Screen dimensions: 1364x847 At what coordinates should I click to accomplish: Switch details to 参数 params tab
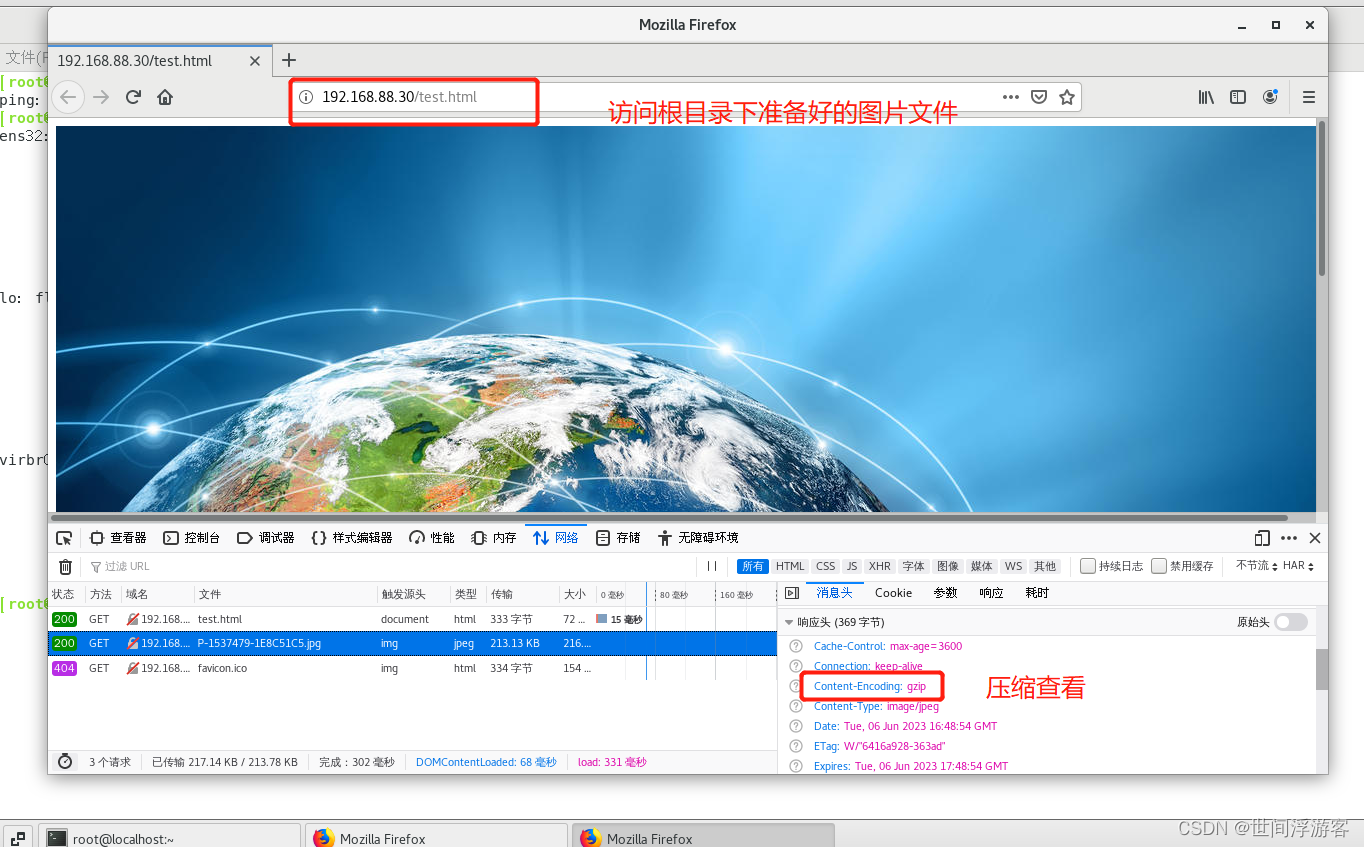click(x=945, y=593)
